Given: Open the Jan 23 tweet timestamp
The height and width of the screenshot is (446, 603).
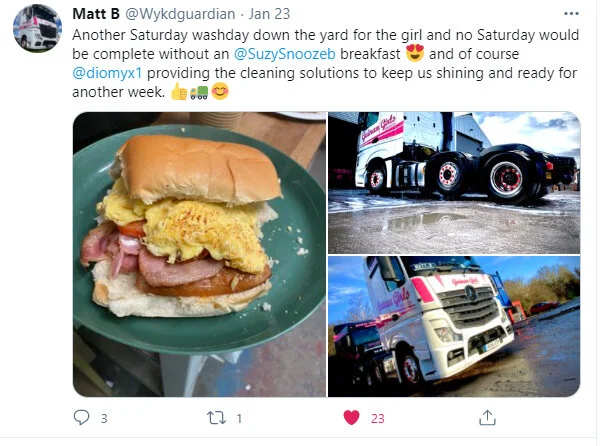Looking at the screenshot, I should tap(269, 14).
